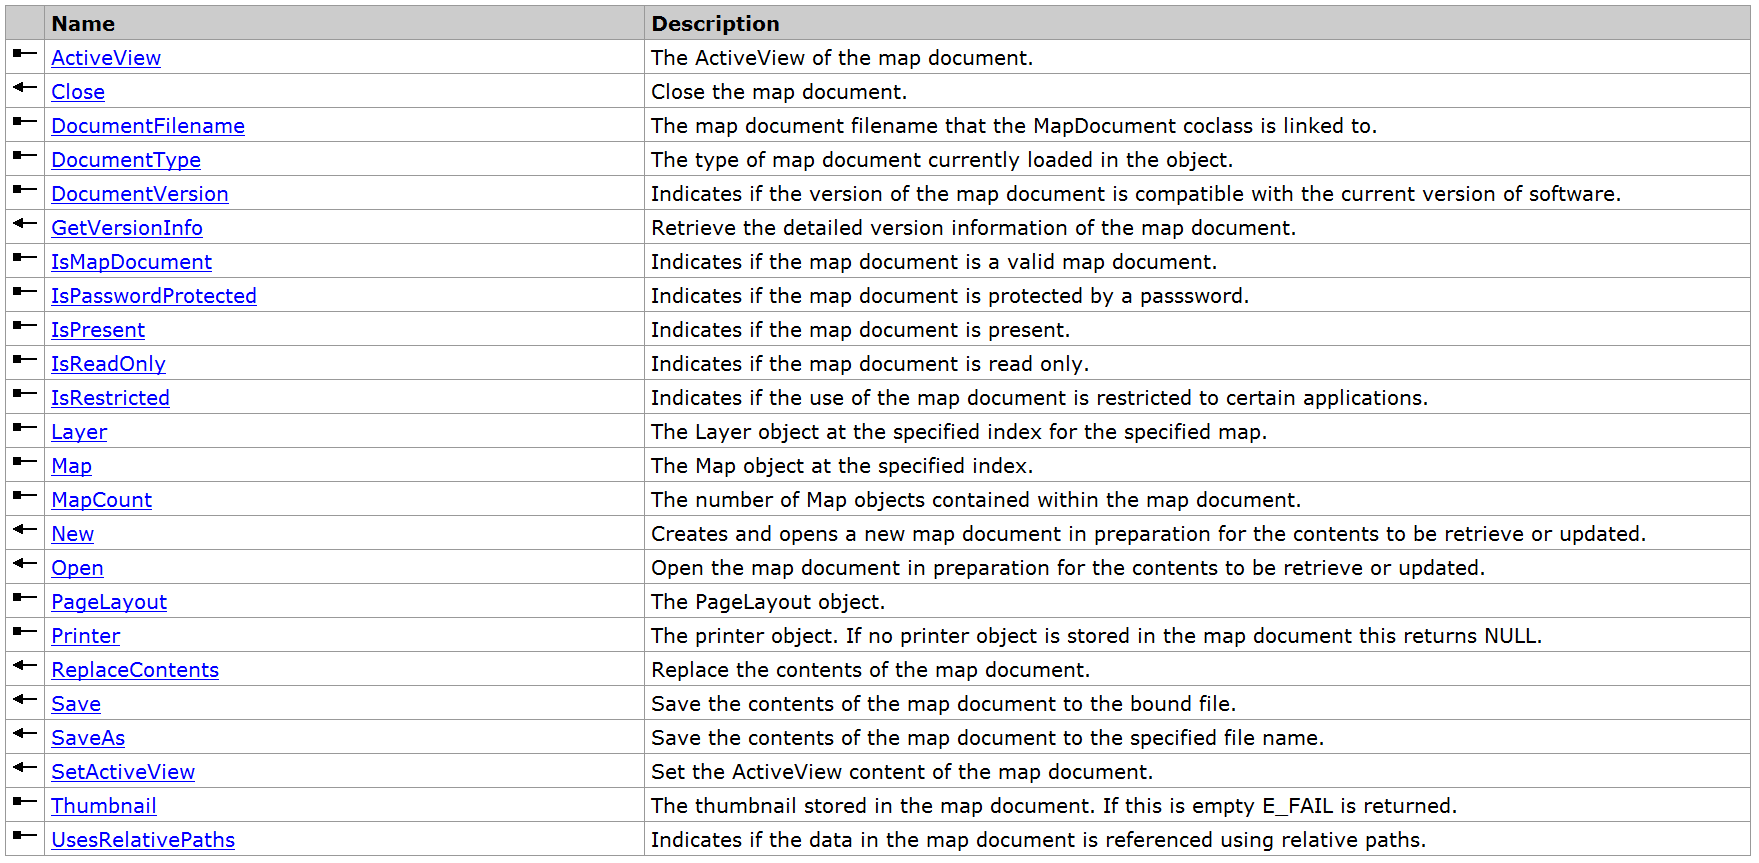Click the Layer description text cell
1759x863 pixels.
(958, 432)
